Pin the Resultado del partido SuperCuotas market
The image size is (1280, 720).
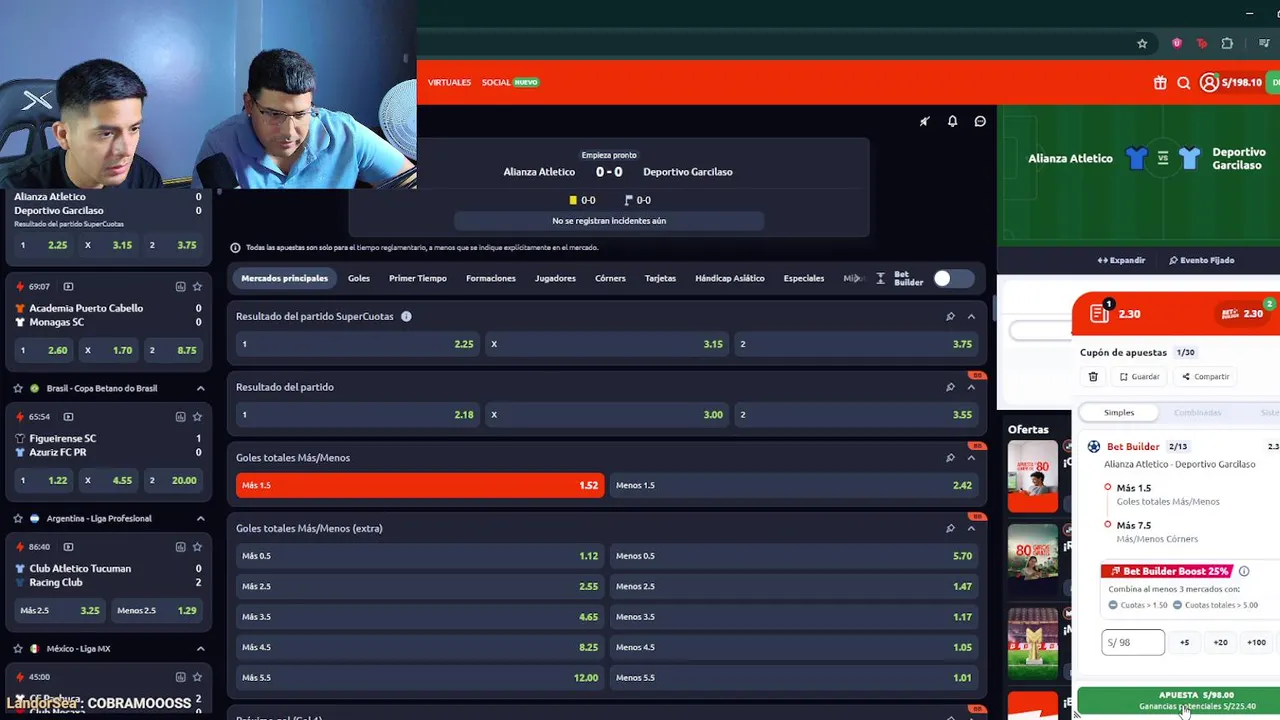(x=950, y=316)
